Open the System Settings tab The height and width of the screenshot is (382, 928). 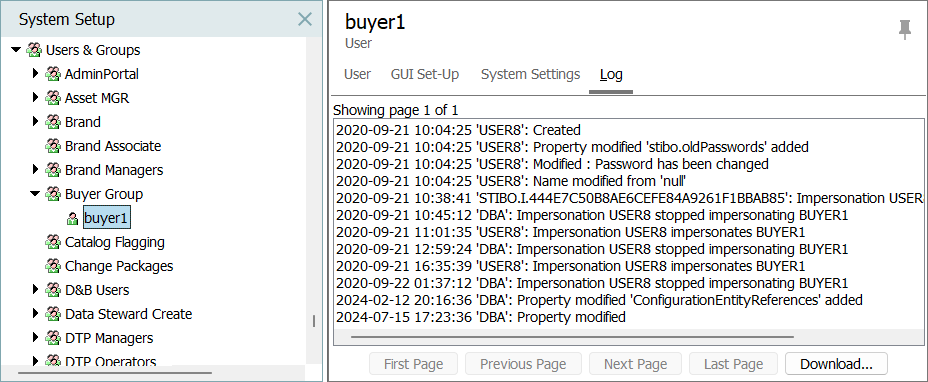click(x=530, y=75)
